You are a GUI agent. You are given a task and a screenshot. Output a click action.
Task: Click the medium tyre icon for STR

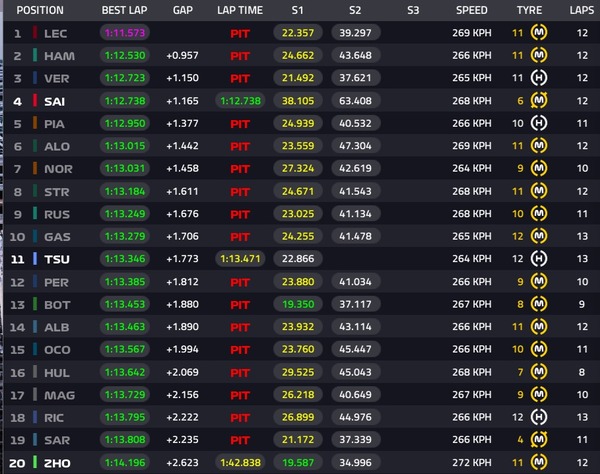click(539, 191)
